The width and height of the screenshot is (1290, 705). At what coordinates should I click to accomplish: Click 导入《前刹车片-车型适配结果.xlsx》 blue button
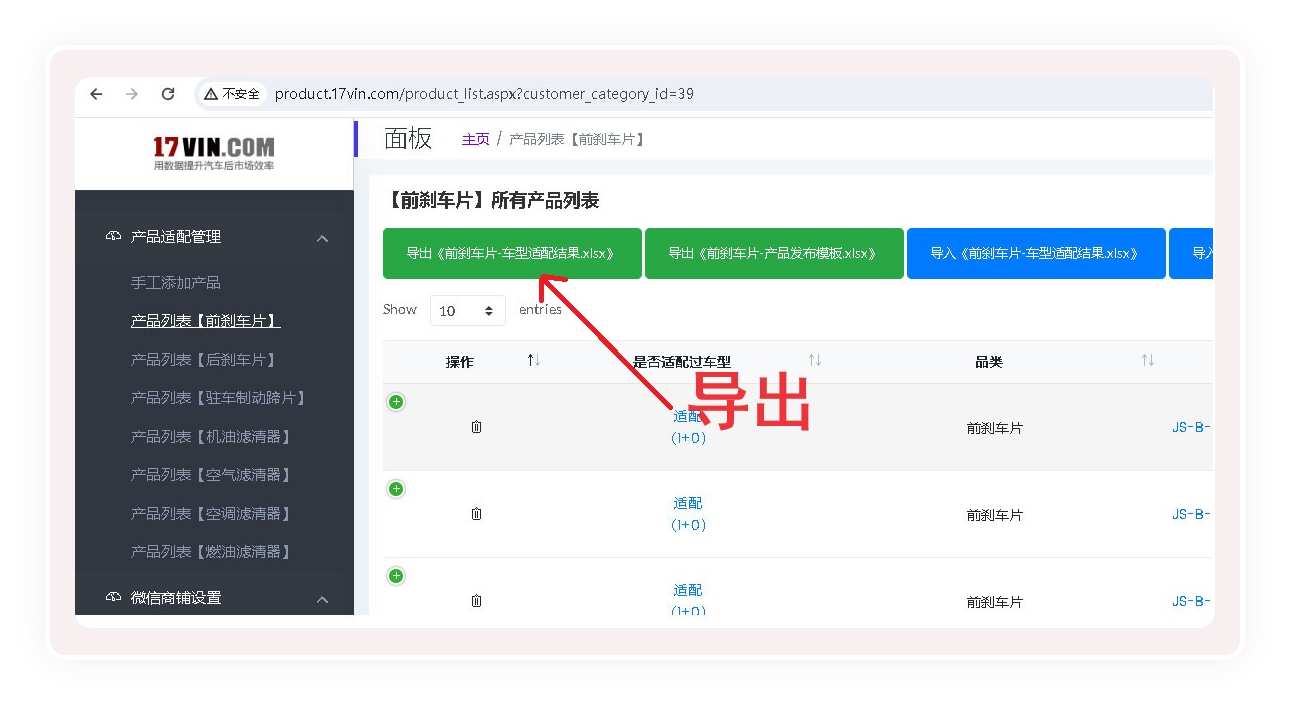pos(1035,254)
